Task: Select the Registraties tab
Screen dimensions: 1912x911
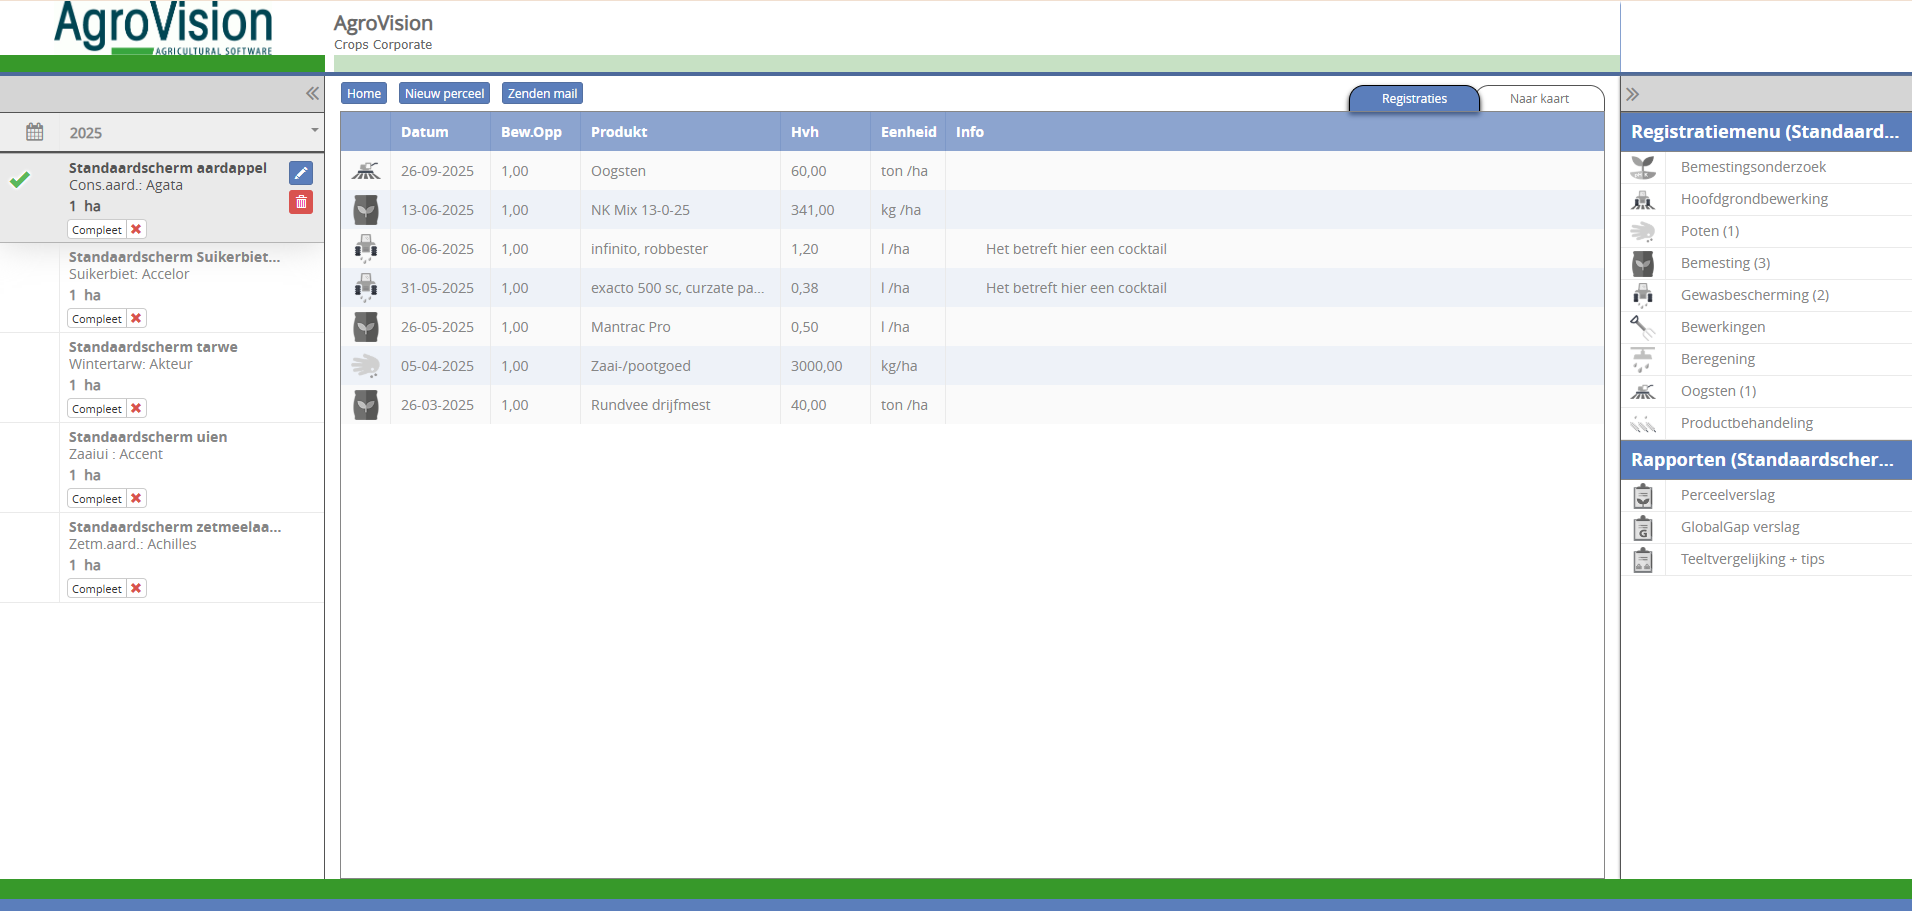Action: 1413,98
